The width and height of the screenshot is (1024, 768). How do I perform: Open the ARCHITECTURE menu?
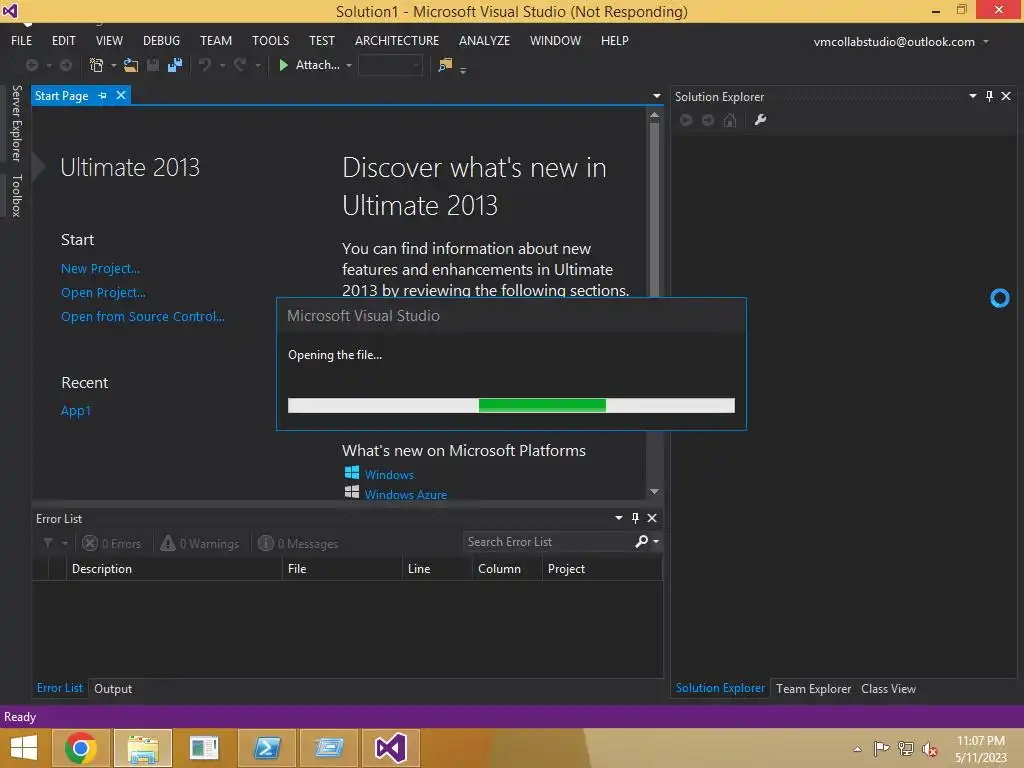[x=397, y=40]
